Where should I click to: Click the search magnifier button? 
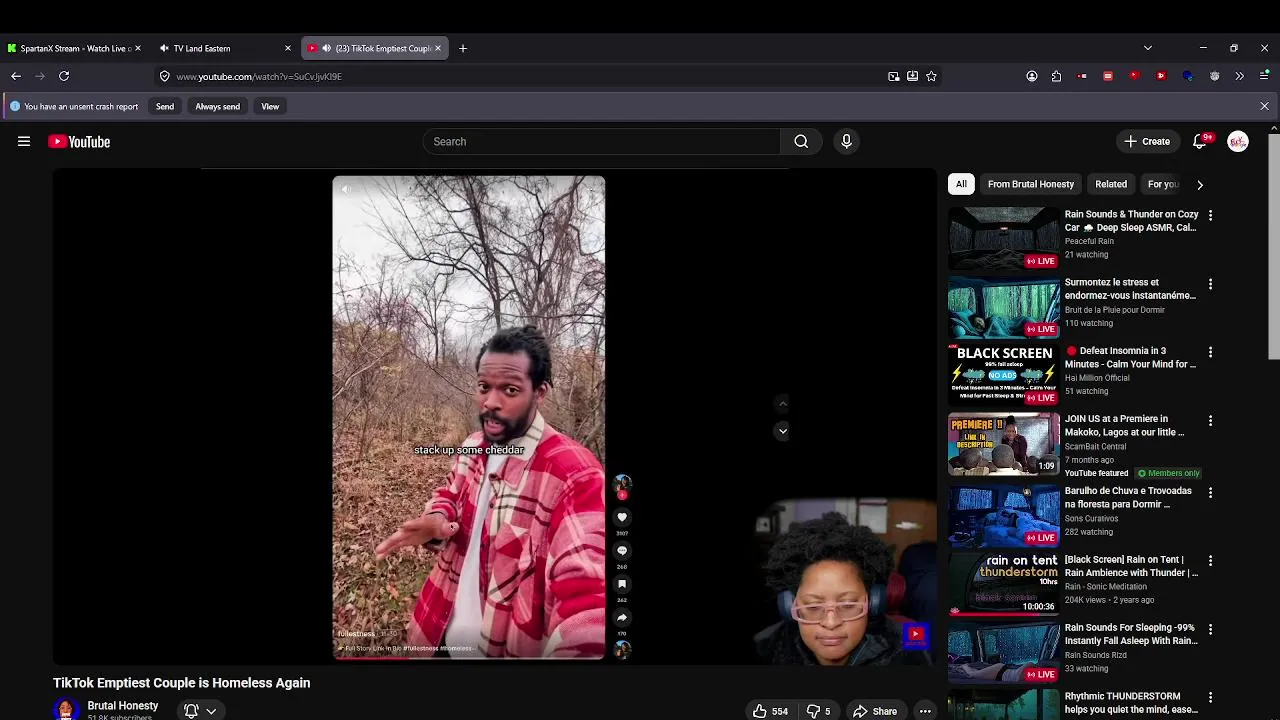pos(801,142)
